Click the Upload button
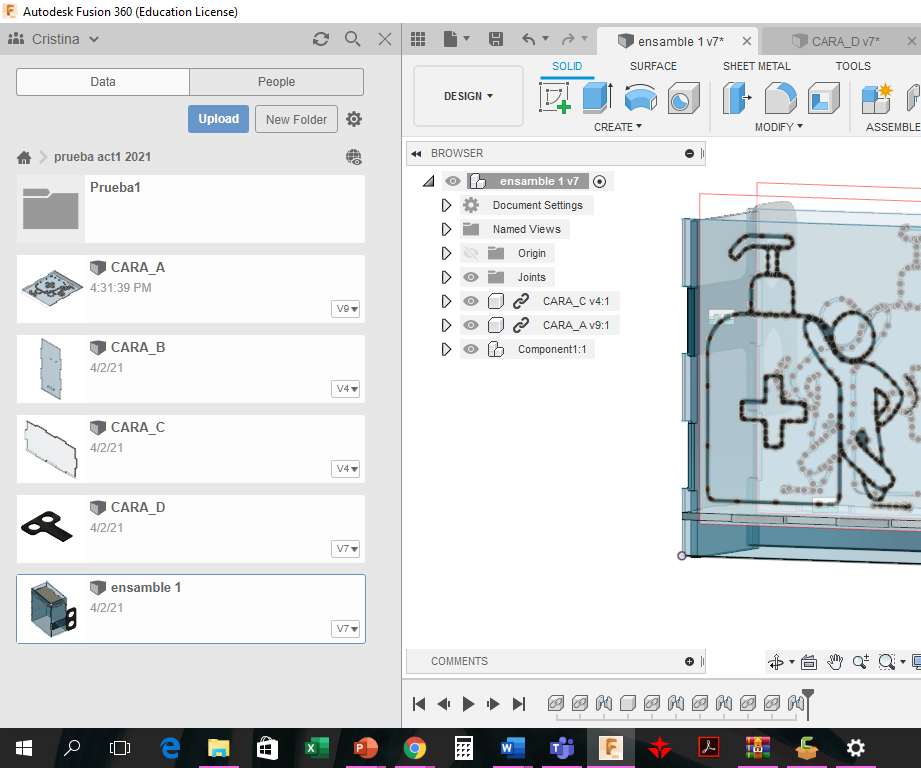This screenshot has height=768, width=921. coord(218,119)
